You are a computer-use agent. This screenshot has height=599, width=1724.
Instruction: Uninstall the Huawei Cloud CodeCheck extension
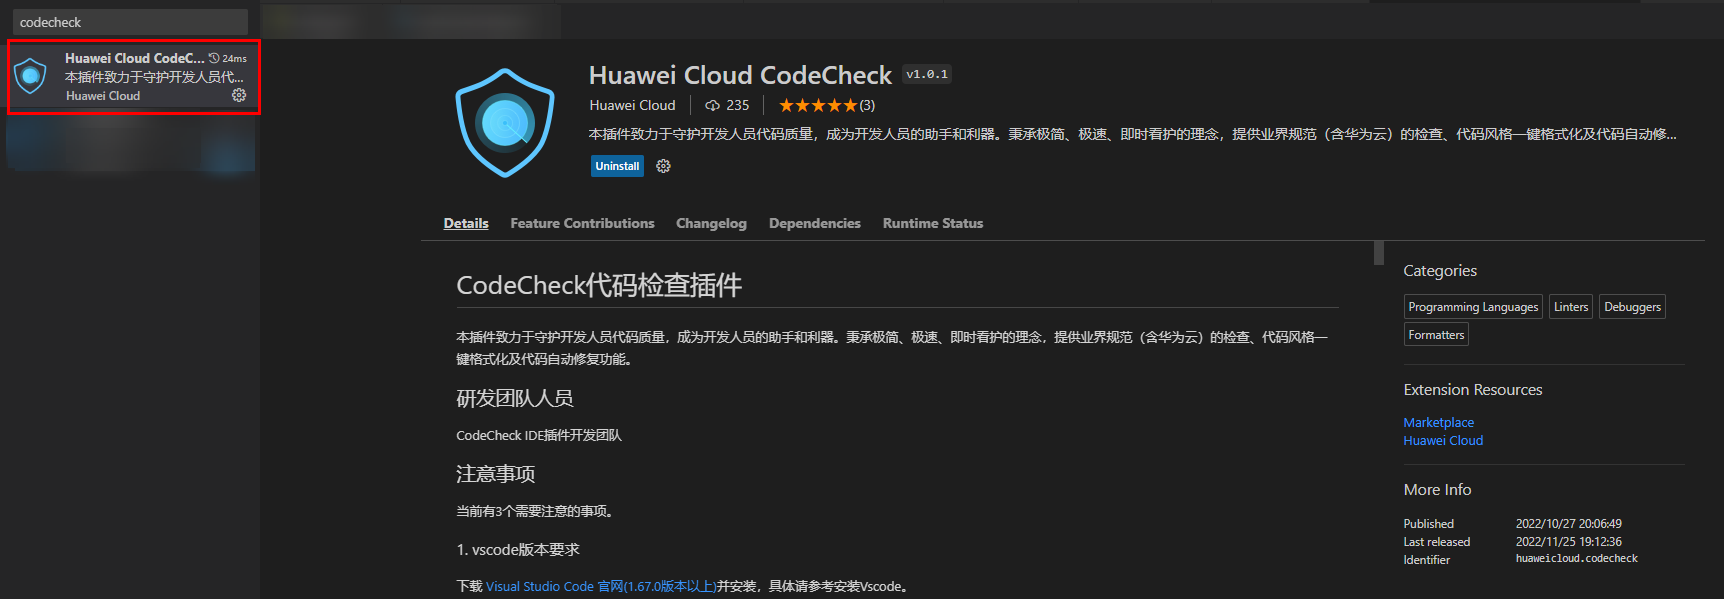coord(617,166)
